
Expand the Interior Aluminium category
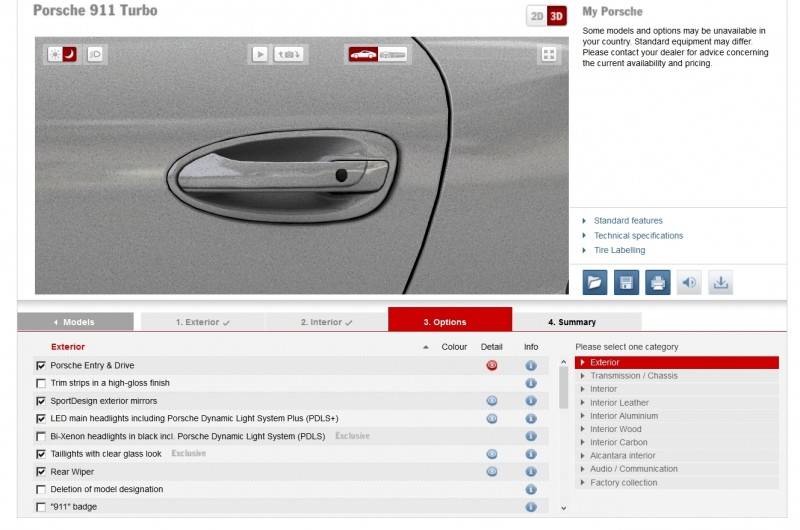coord(677,416)
